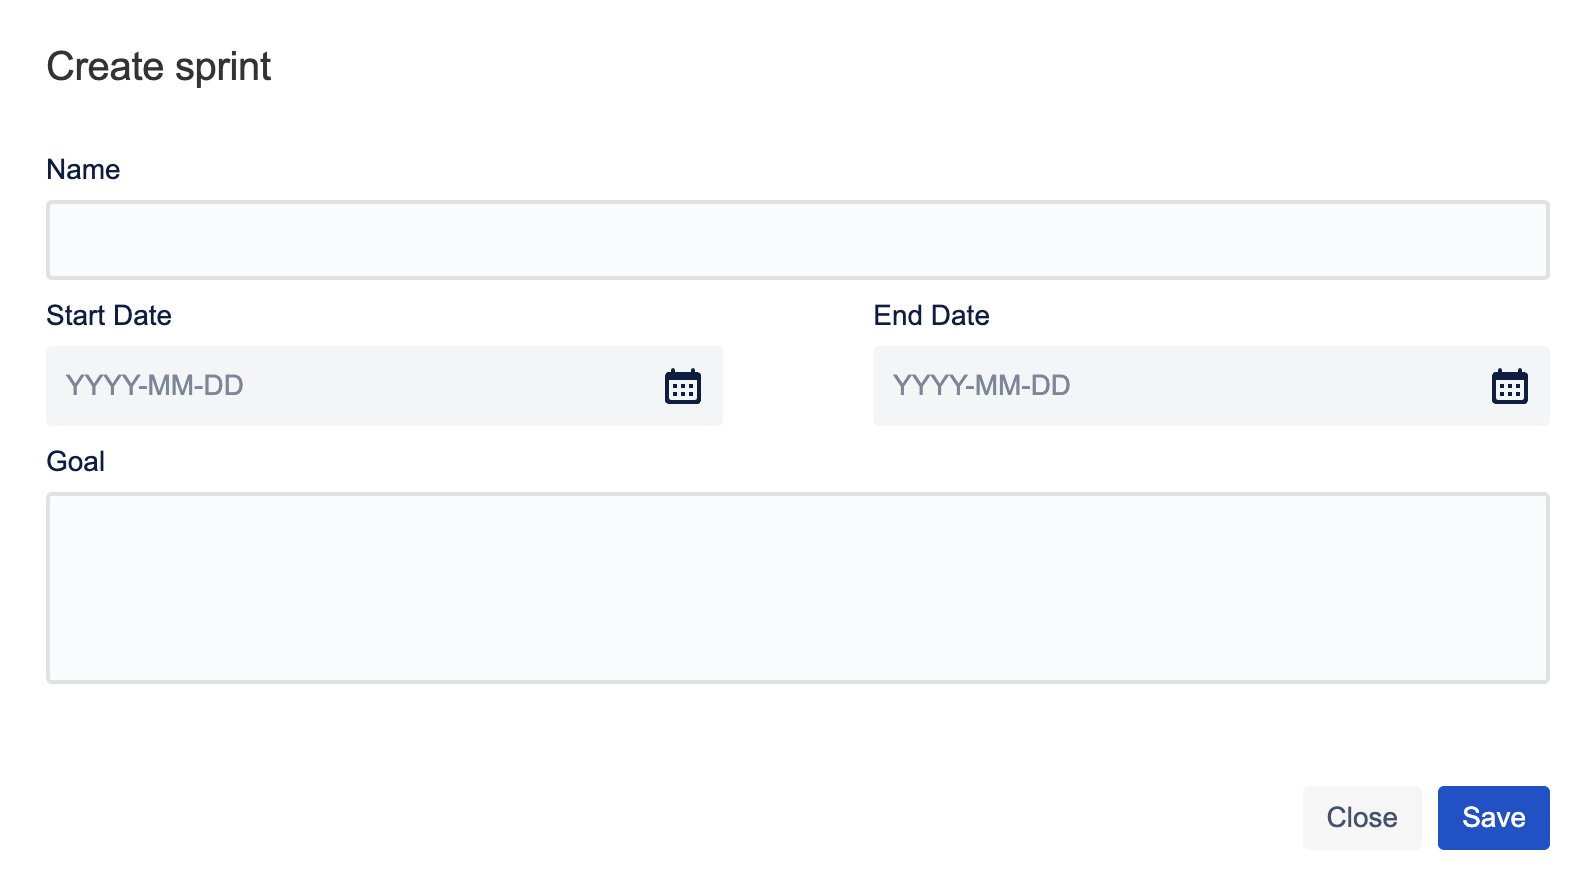Click the Create sprint heading
The image size is (1596, 896).
click(x=159, y=67)
